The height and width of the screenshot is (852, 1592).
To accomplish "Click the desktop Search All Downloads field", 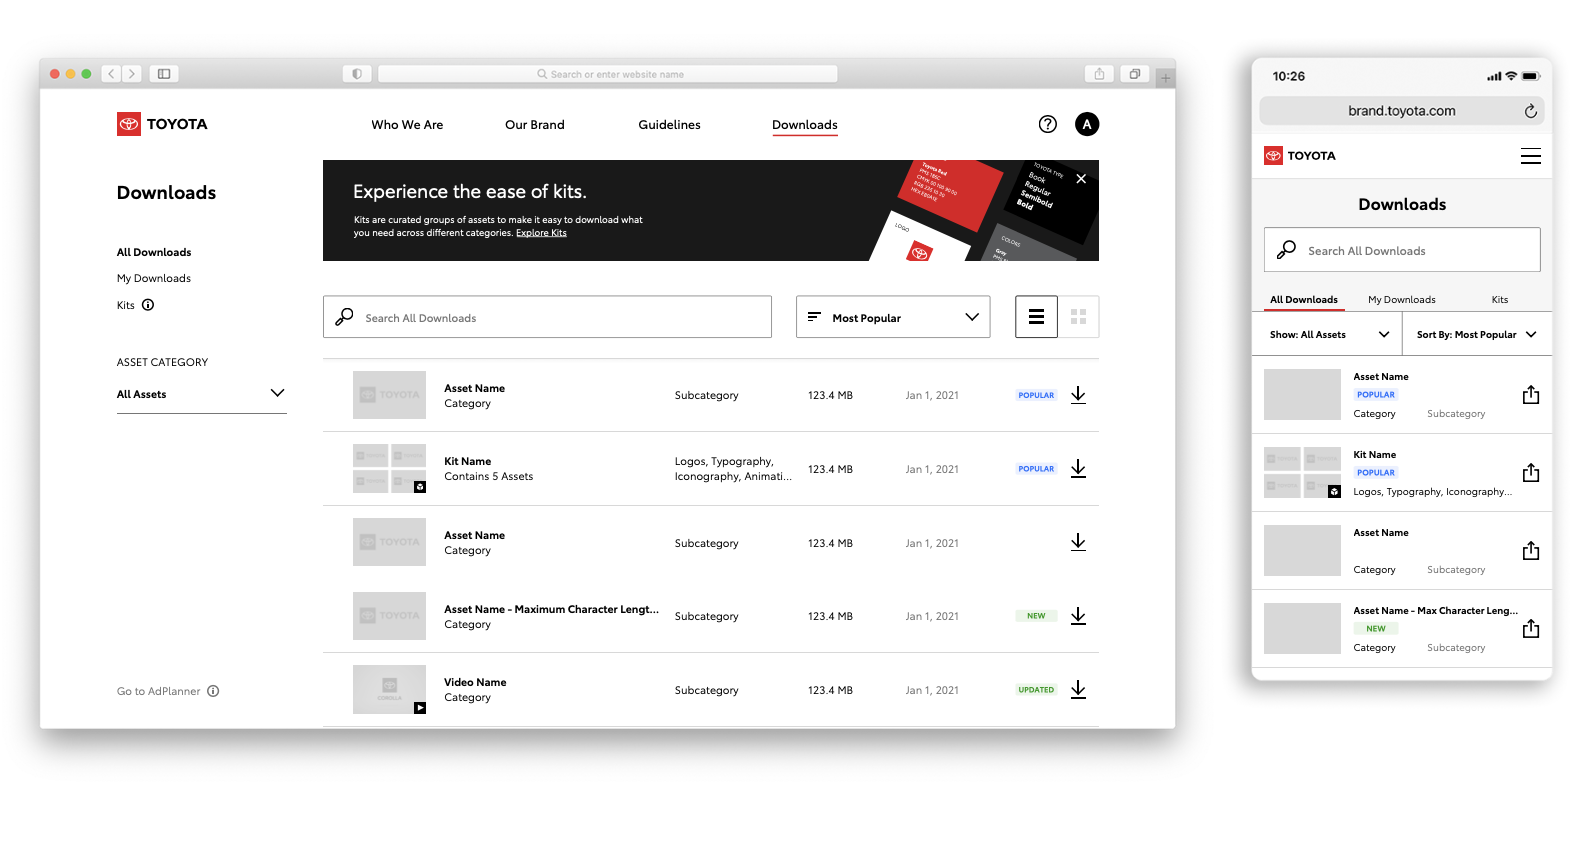I will pos(547,317).
